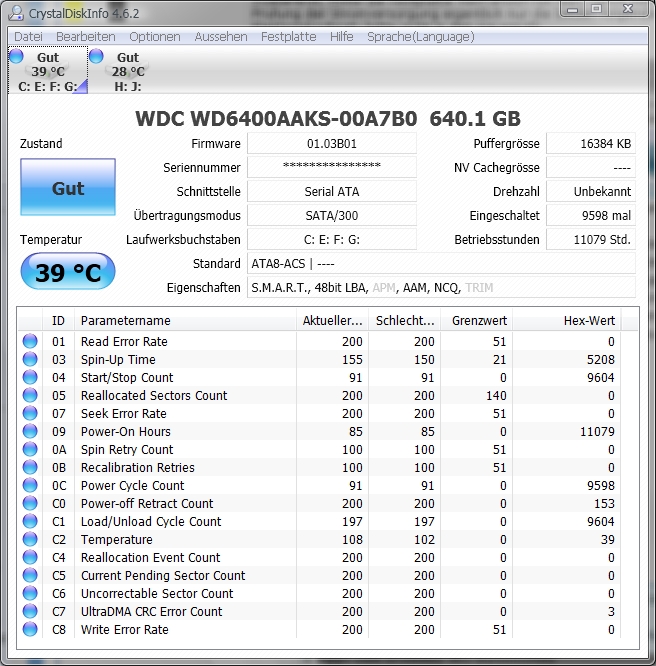Click the Drehzahl value Unbekannt
This screenshot has height=666, width=656.
tap(591, 192)
